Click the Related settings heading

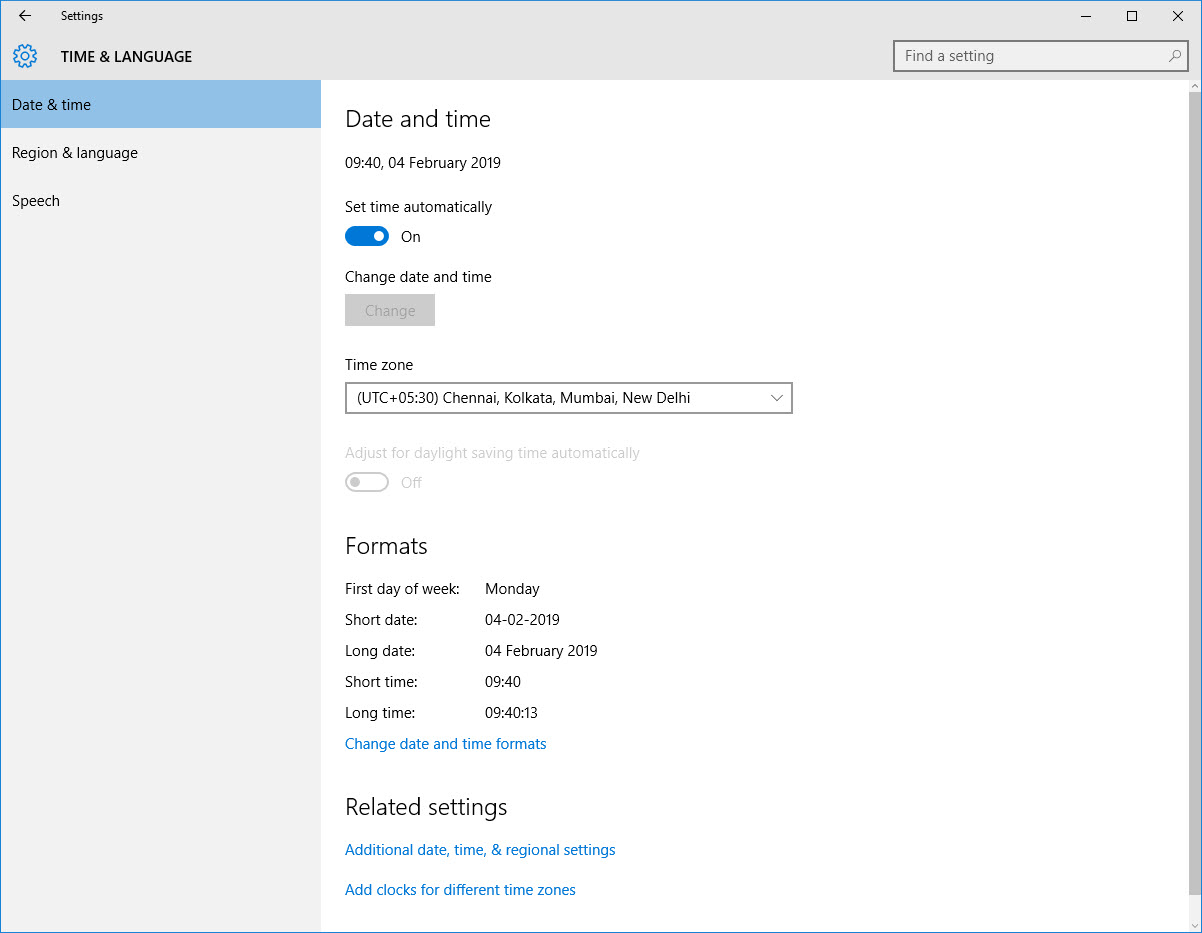pyautogui.click(x=426, y=807)
